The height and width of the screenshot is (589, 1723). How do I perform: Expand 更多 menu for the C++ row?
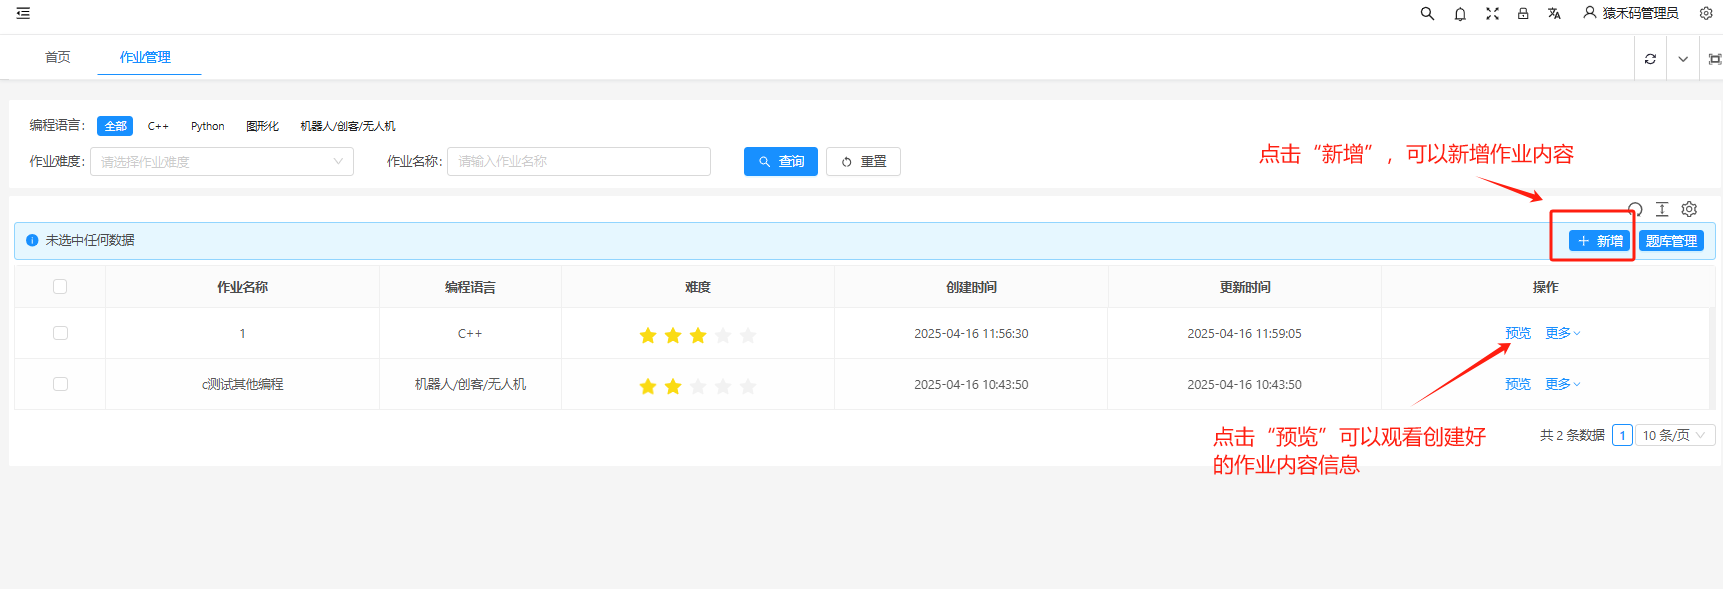point(1562,333)
